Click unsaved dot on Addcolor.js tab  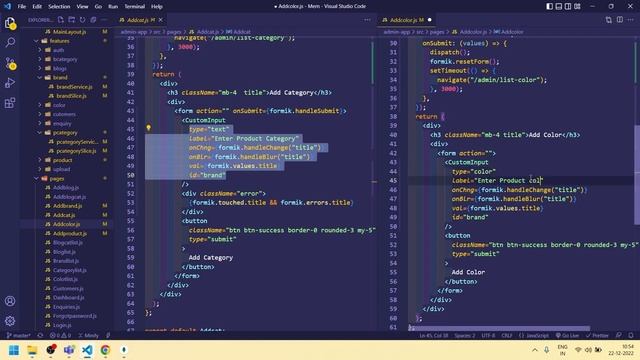click(430, 20)
